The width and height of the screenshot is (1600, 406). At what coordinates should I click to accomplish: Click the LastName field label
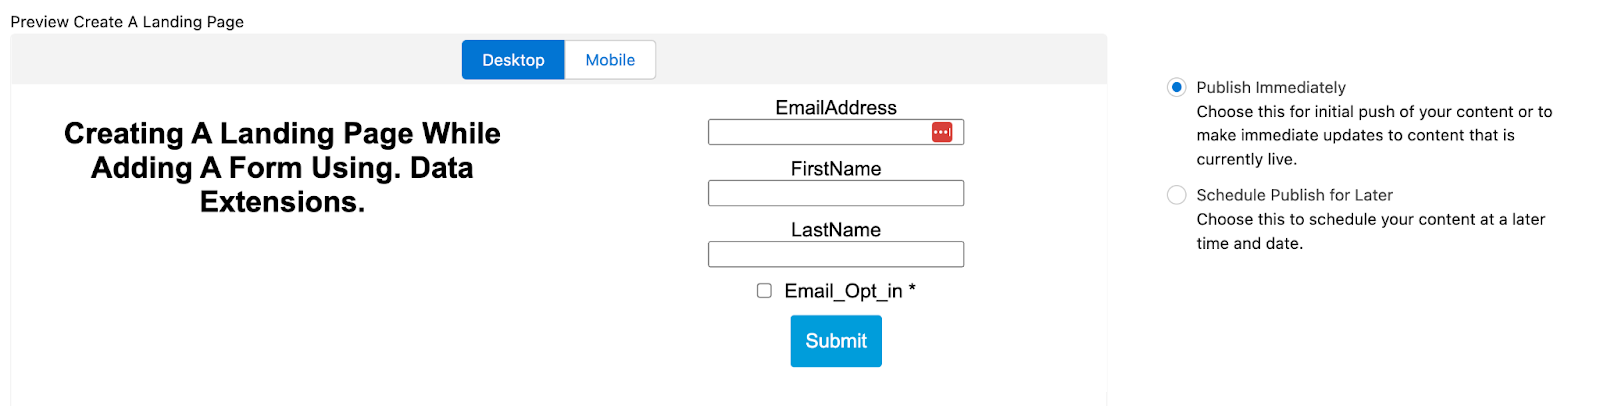tap(836, 229)
